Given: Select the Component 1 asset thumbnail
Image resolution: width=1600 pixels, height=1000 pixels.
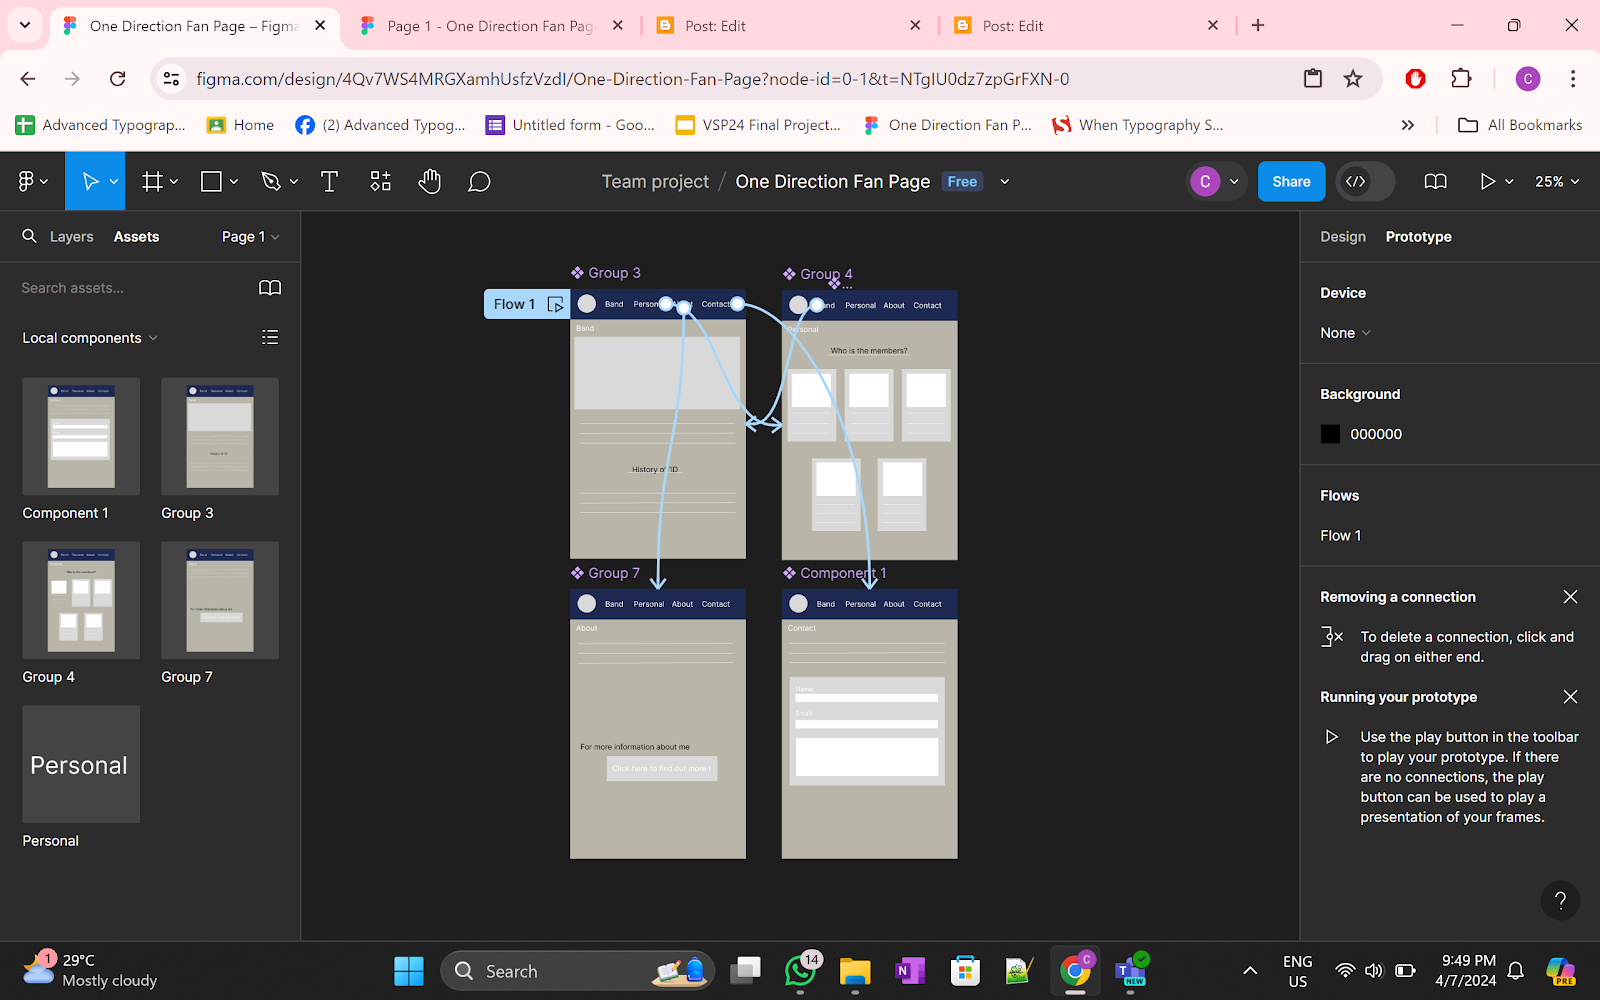Looking at the screenshot, I should 81,436.
